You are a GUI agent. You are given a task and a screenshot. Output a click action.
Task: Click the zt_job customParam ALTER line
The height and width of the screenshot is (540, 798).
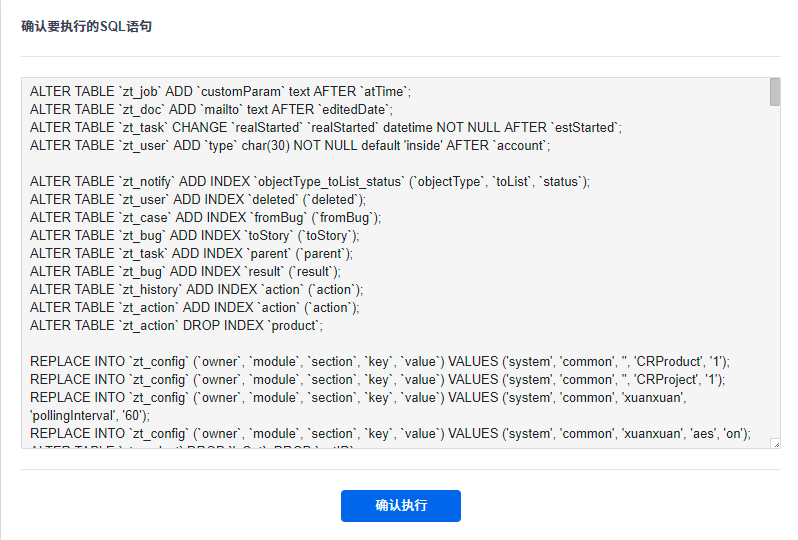220,91
